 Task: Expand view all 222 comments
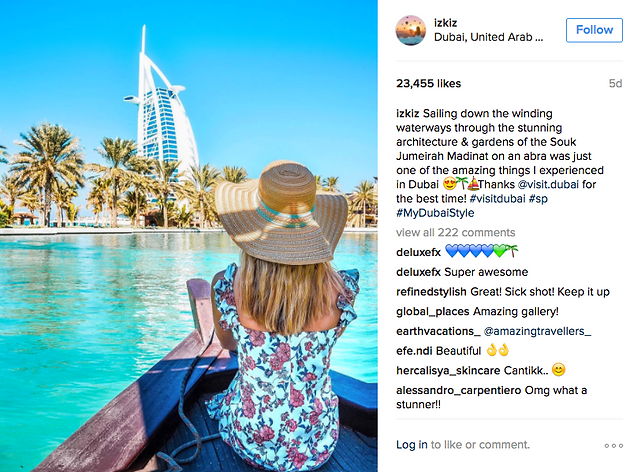[x=455, y=233]
